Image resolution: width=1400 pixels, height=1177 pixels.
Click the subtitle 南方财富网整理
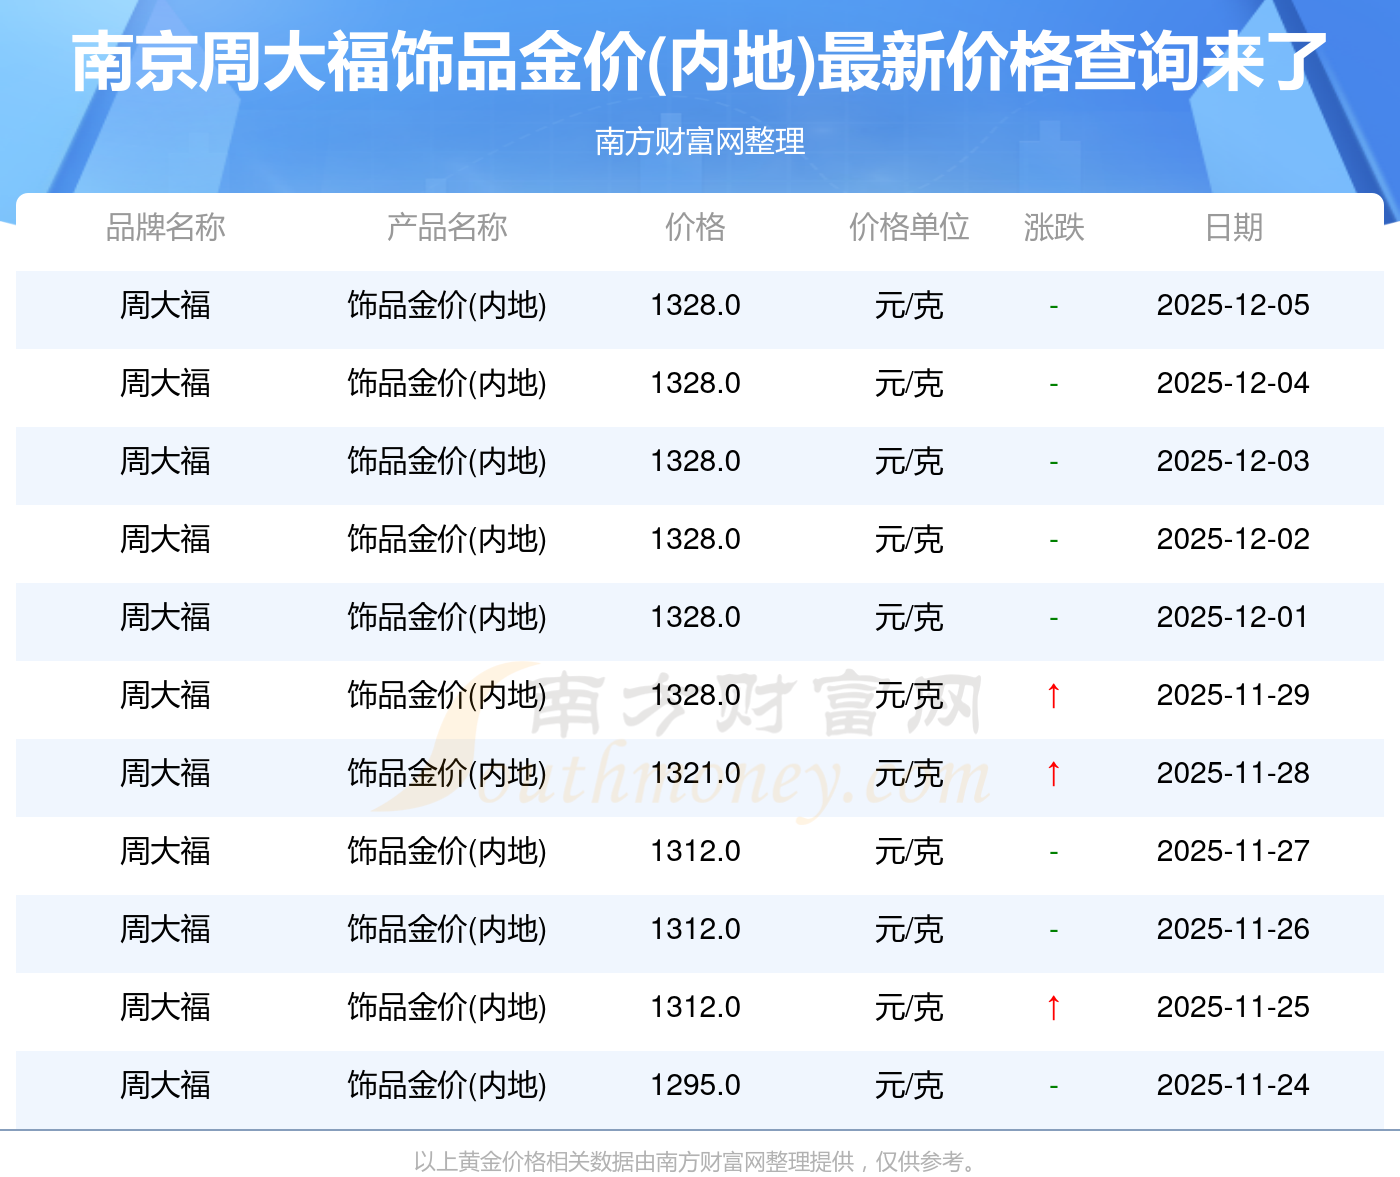pyautogui.click(x=700, y=142)
